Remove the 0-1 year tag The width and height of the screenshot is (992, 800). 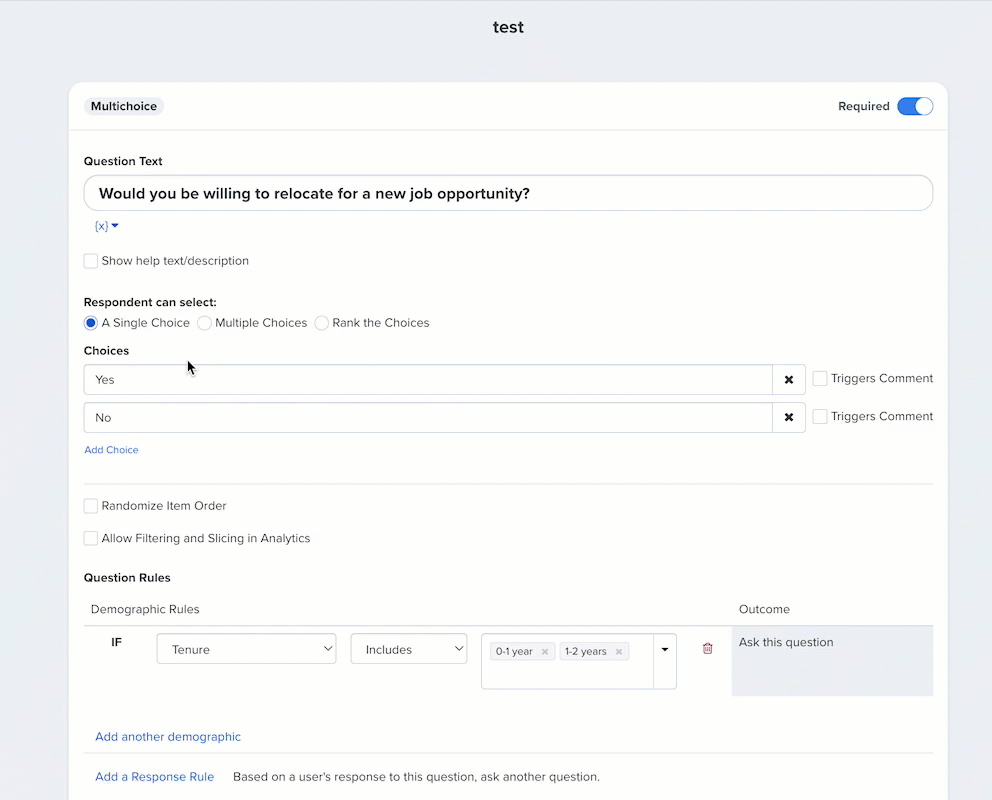(x=545, y=652)
